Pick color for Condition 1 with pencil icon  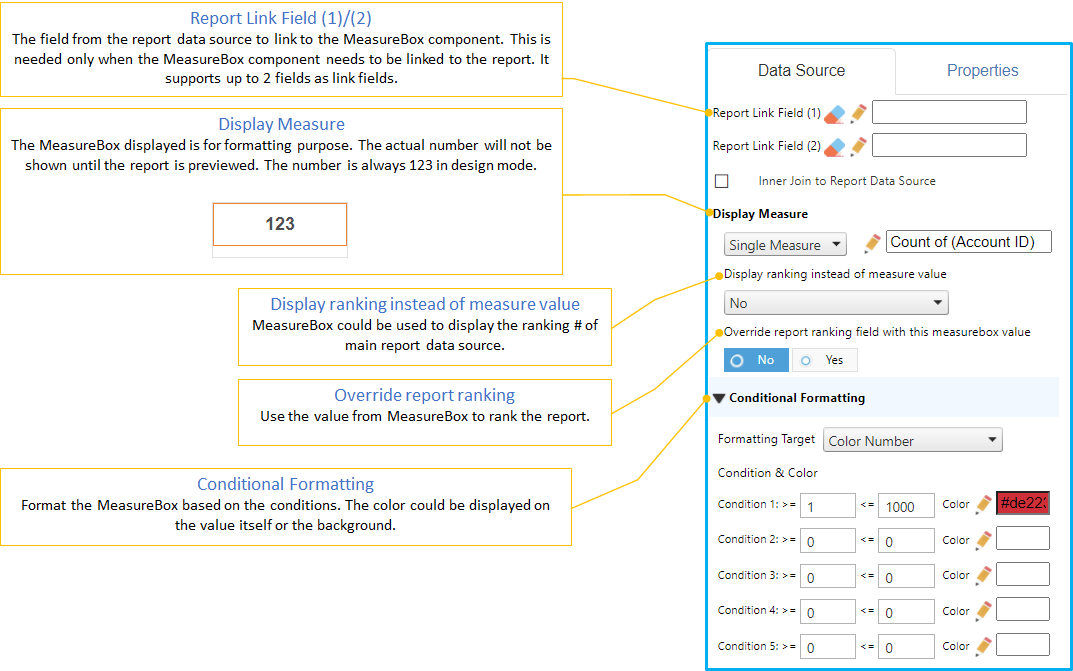[983, 504]
